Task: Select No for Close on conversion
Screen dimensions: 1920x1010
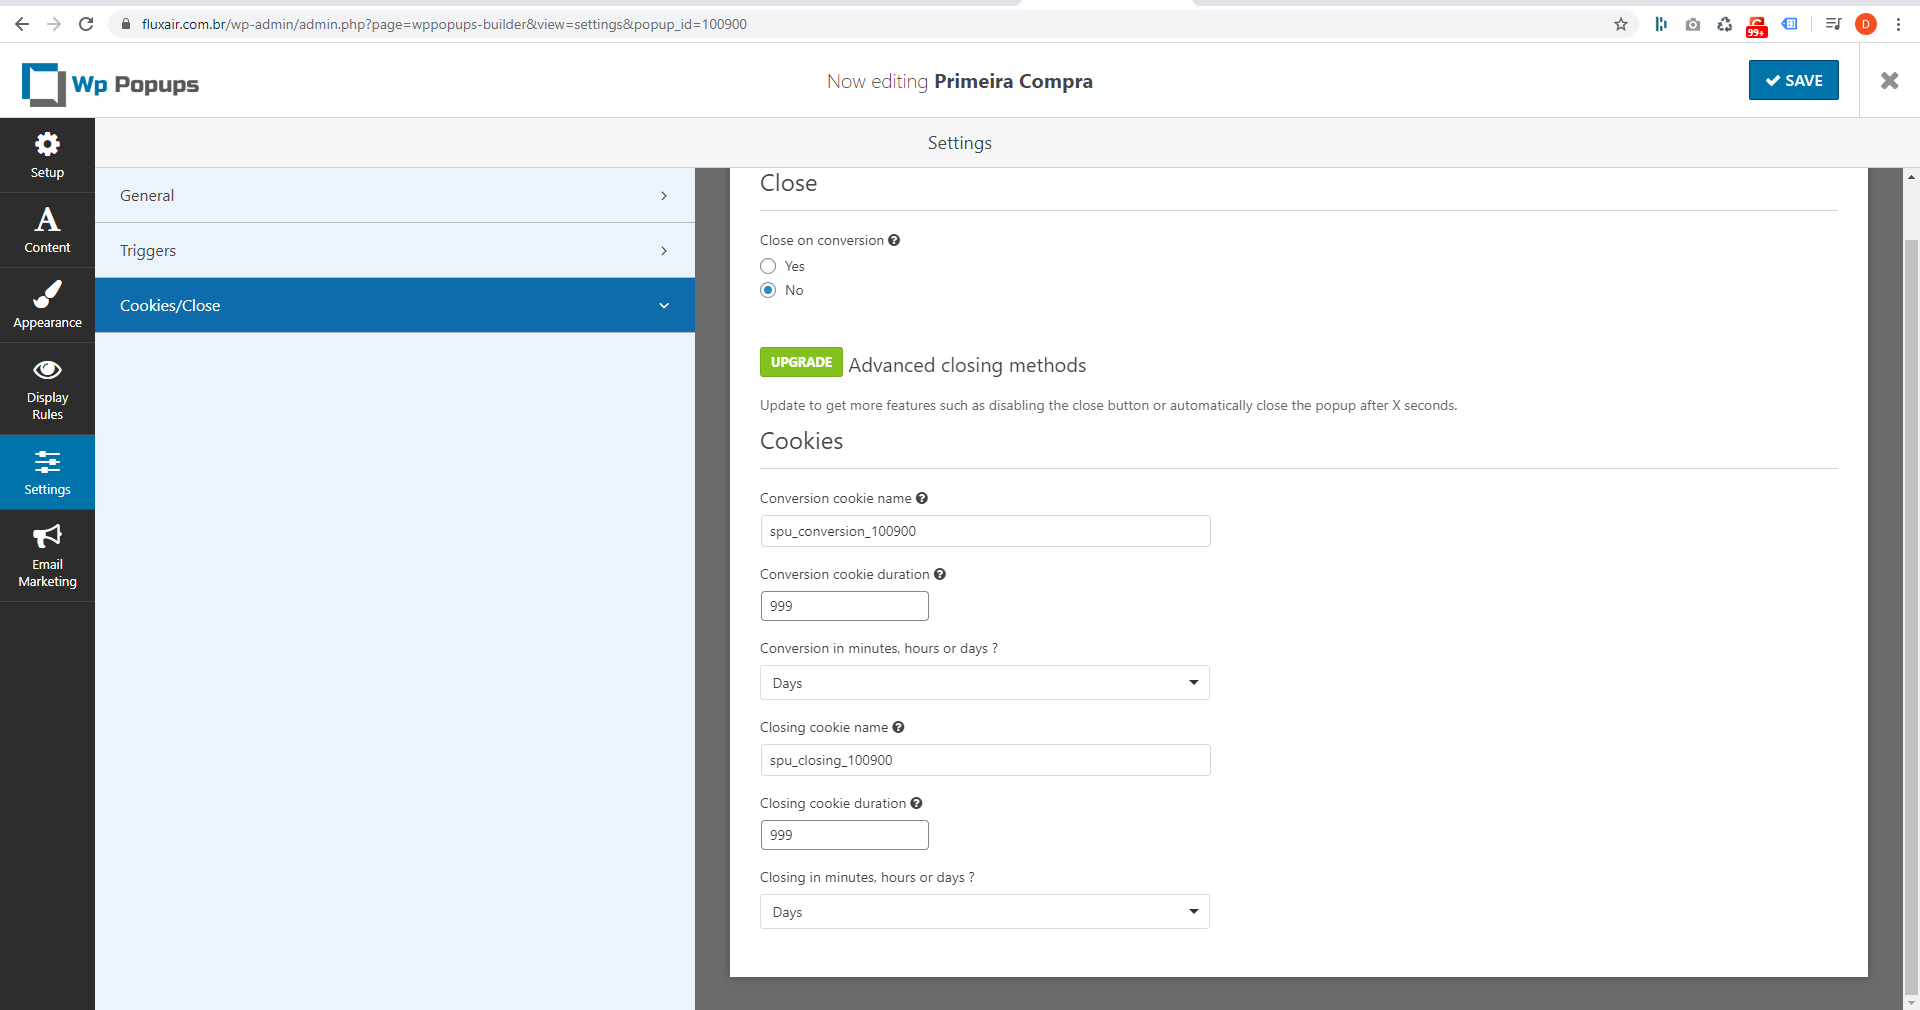Action: coord(768,290)
